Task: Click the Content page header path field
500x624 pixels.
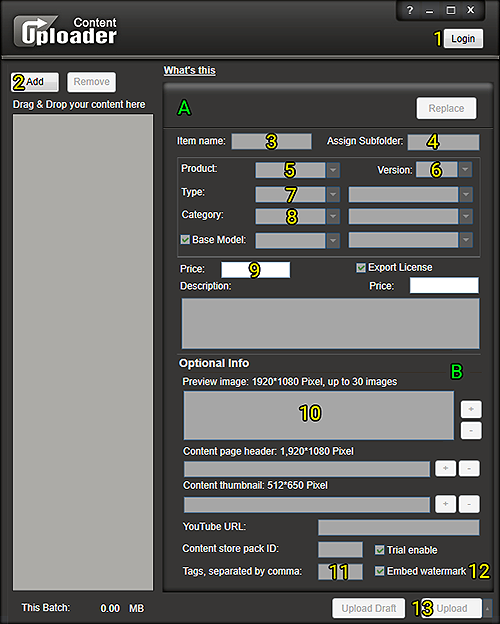Action: pos(307,469)
